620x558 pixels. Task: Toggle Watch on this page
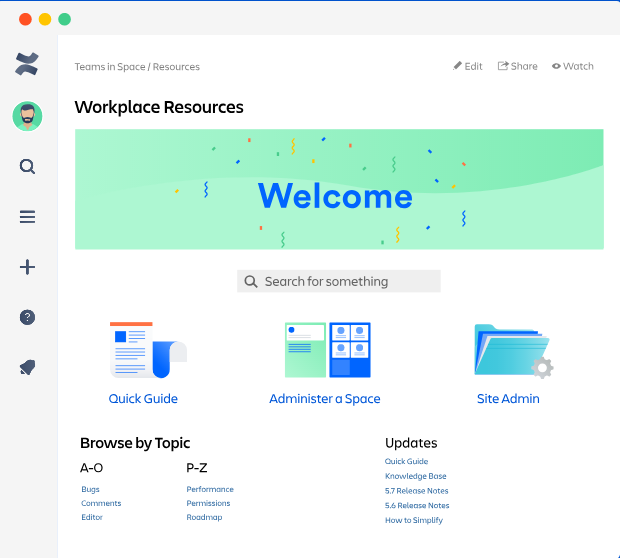[573, 66]
